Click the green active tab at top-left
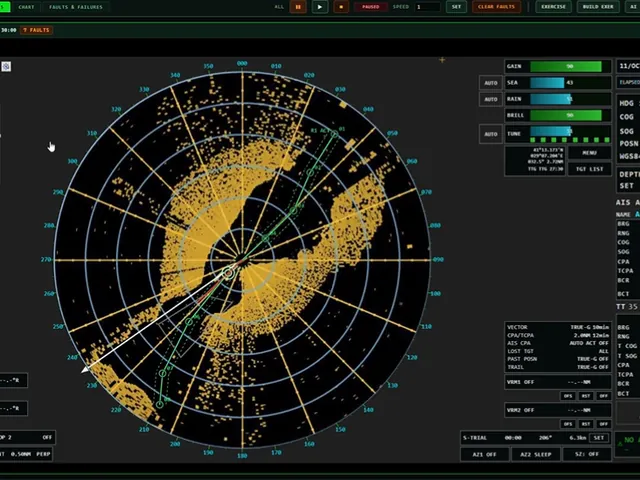 coord(4,7)
